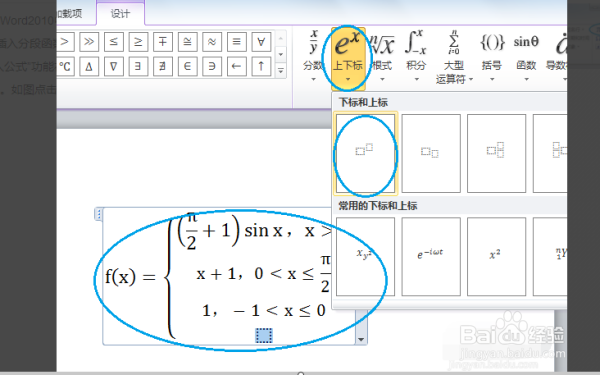Insert the approximately-equal ≅ symbol
600x375 pixels.
[x=187, y=42]
